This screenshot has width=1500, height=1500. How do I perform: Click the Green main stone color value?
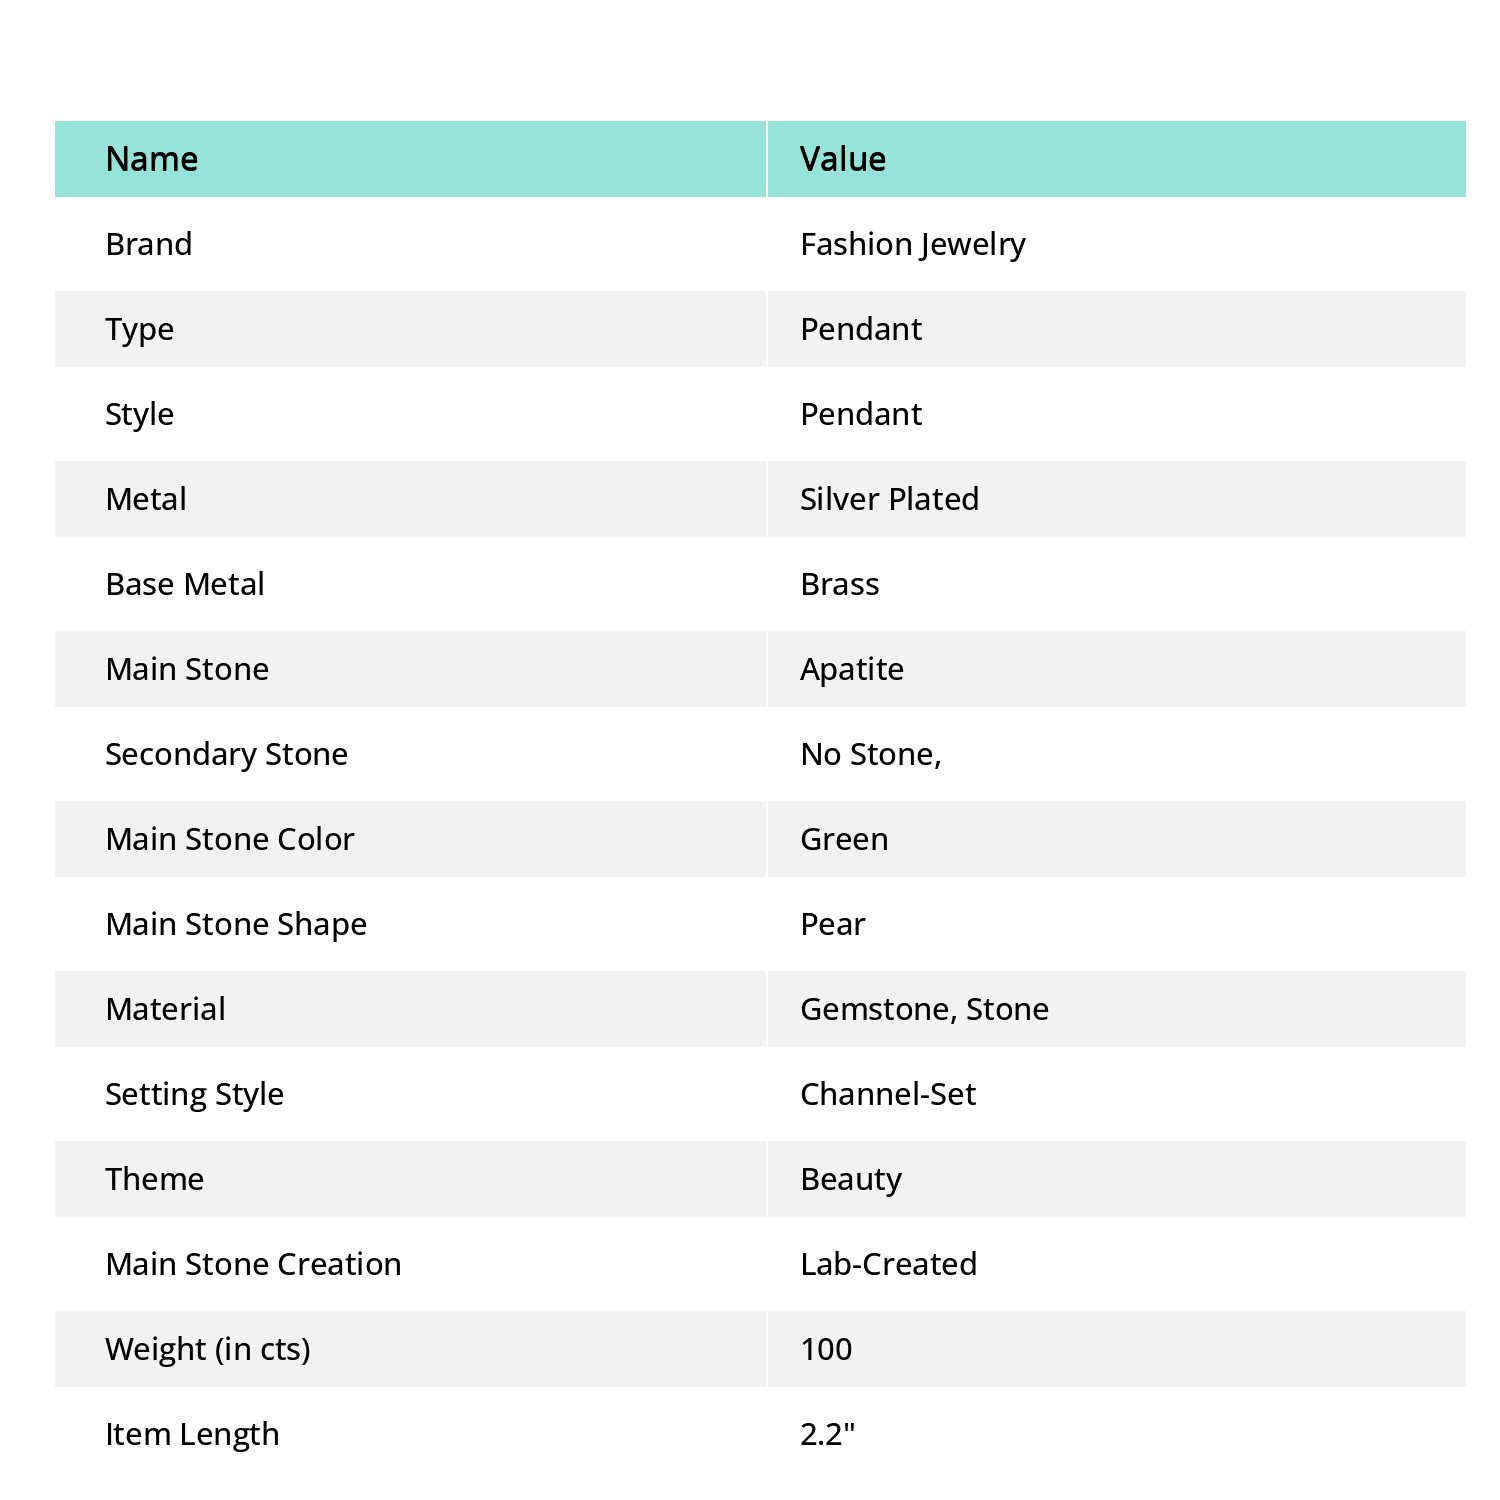point(844,839)
